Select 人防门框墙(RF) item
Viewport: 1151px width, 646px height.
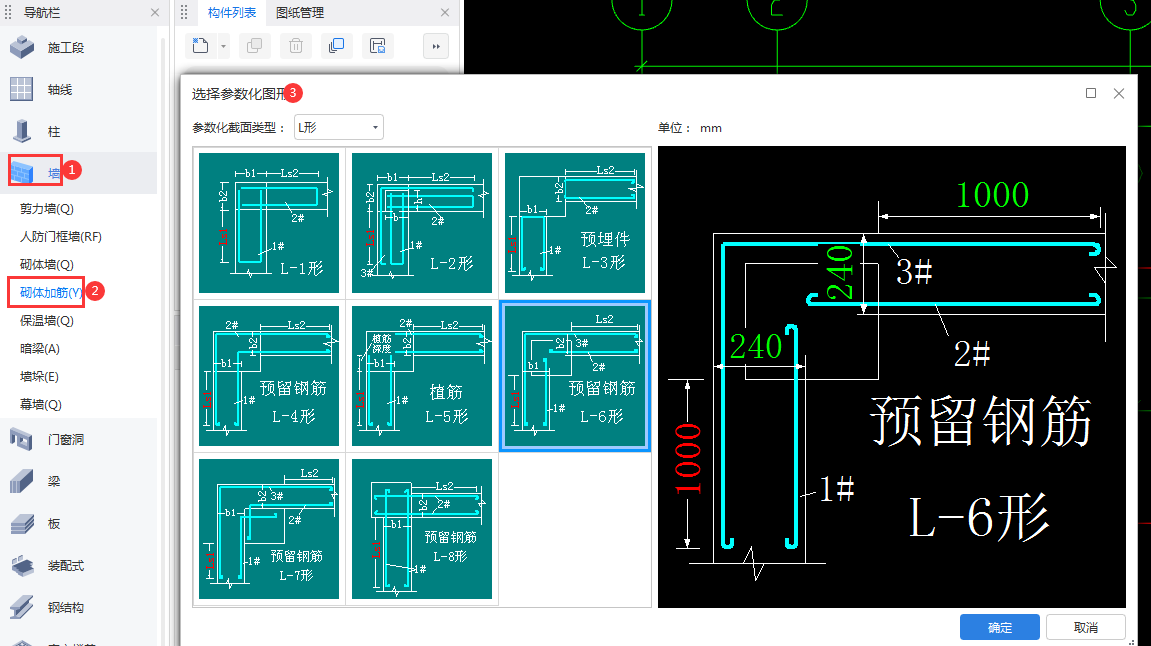61,236
